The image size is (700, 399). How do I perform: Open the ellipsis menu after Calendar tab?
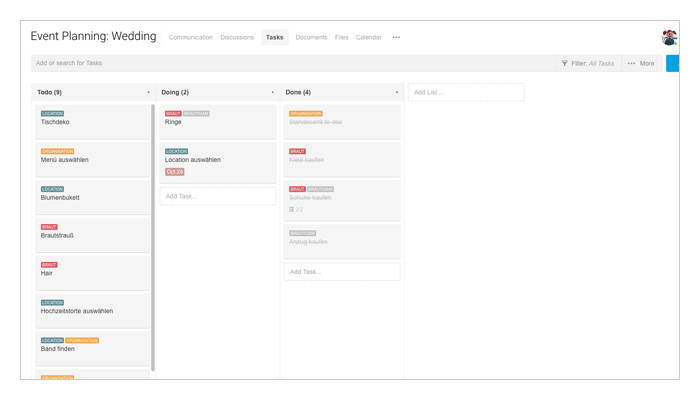[396, 37]
